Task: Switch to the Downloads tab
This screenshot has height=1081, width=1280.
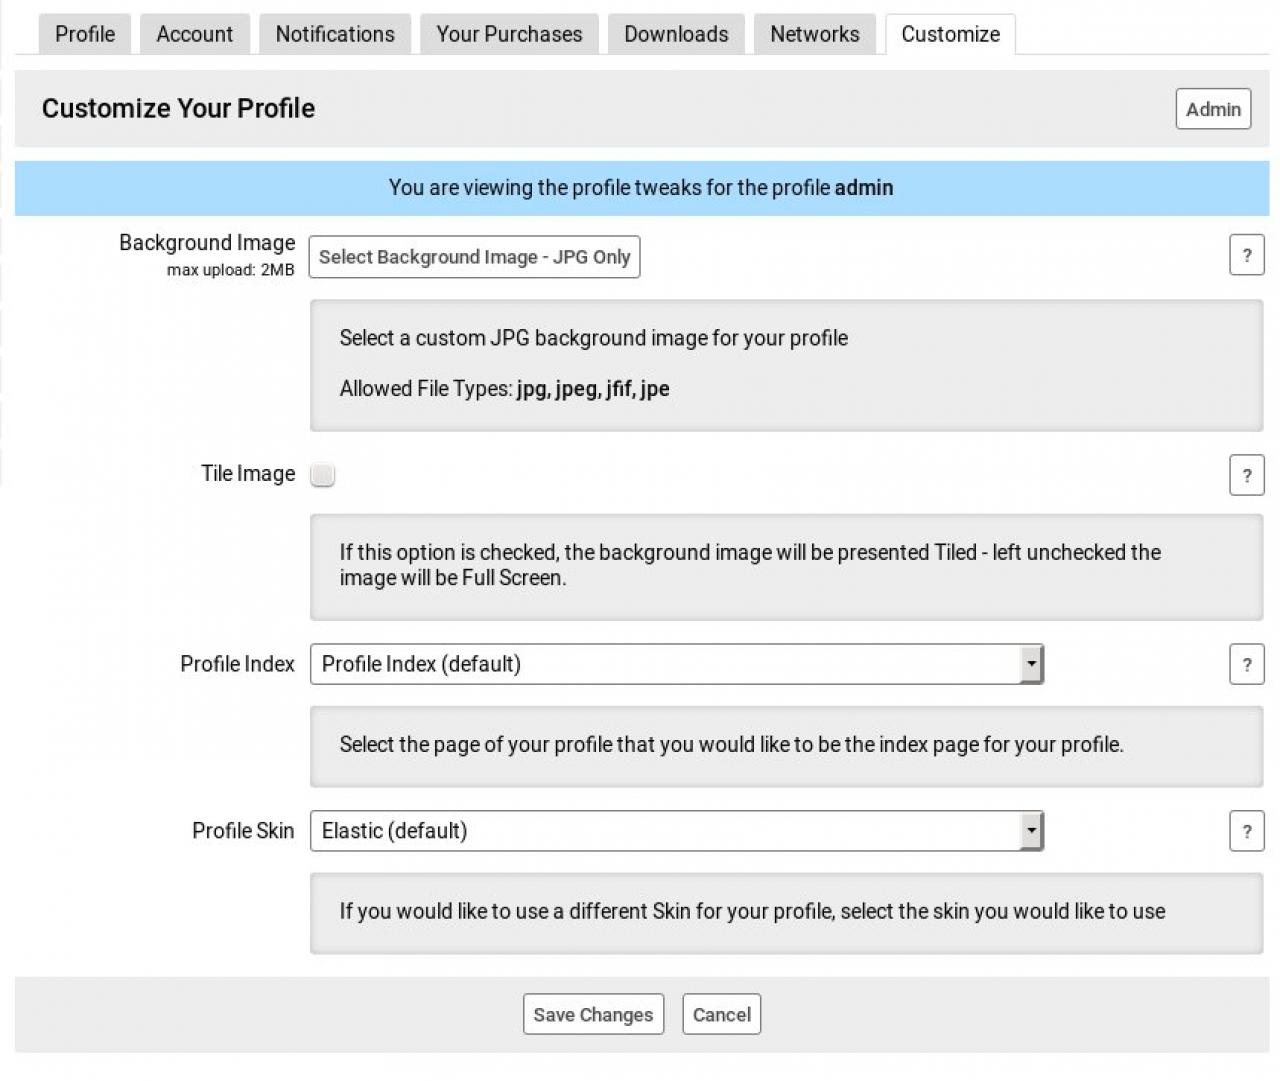Action: tap(676, 34)
